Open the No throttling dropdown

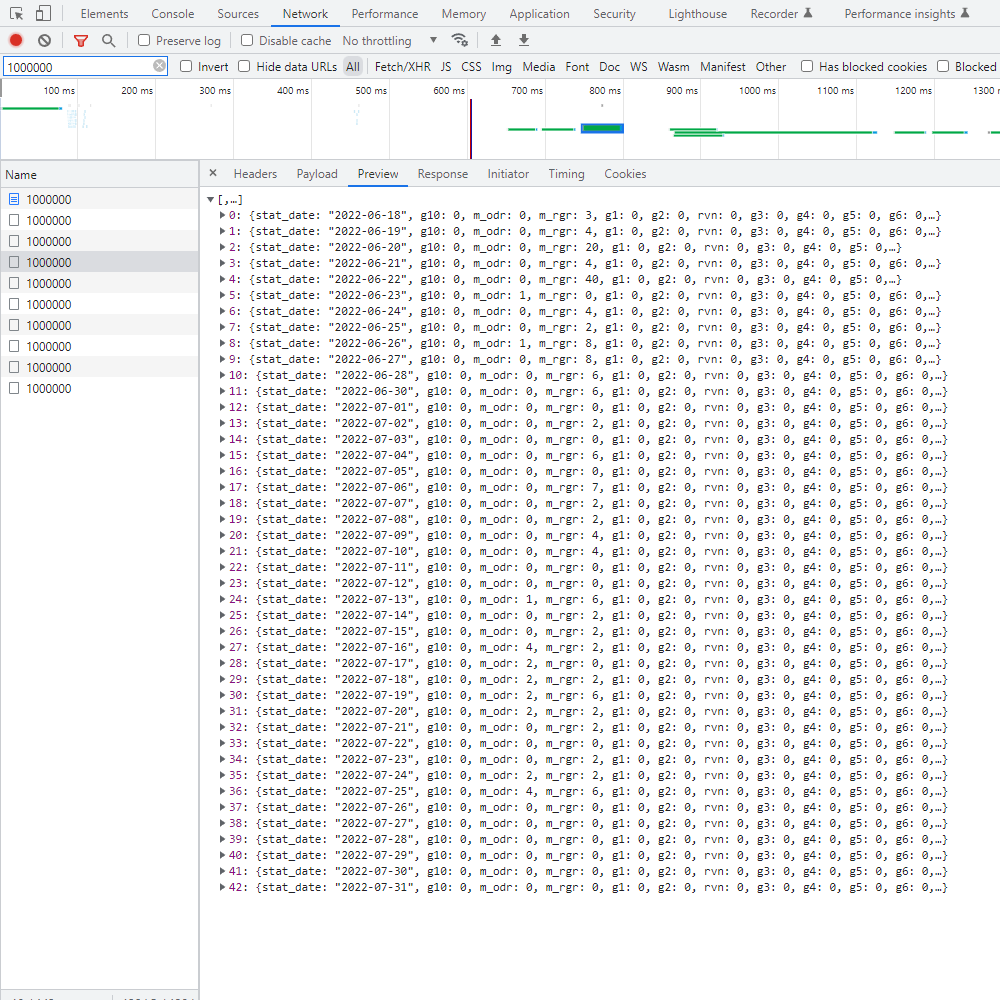click(x=390, y=41)
